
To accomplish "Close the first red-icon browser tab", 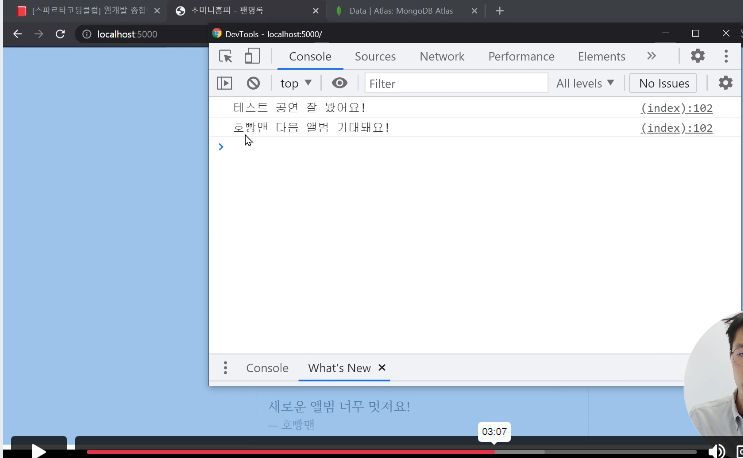I will tap(157, 11).
